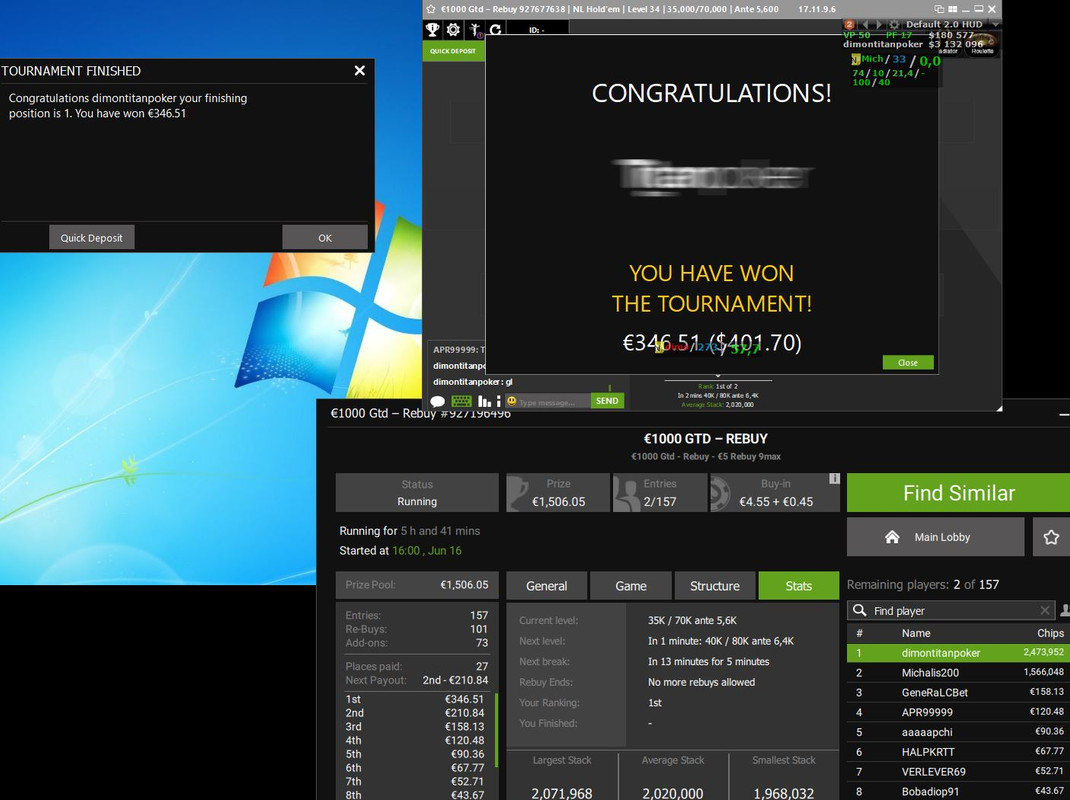
Task: Click the refresh arrow icon in the table toolbar
Action: [495, 29]
